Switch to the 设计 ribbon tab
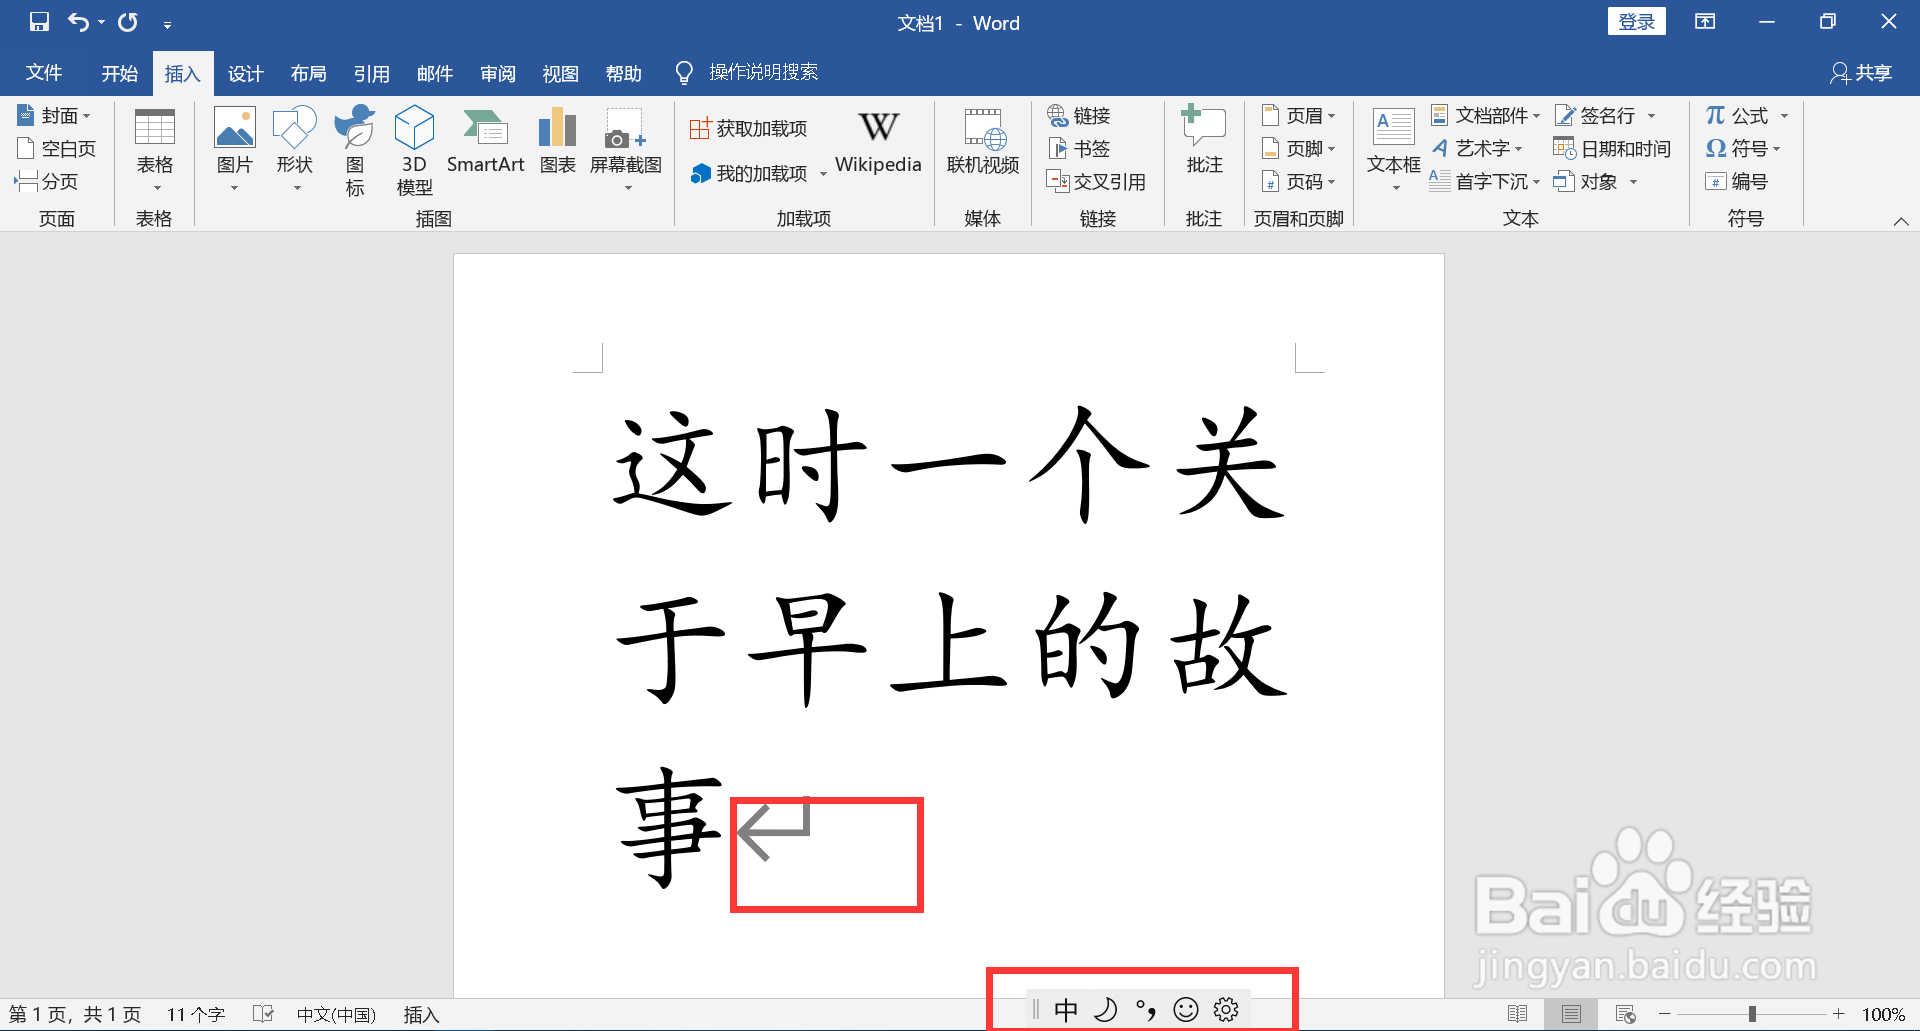The width and height of the screenshot is (1920, 1031). 245,72
